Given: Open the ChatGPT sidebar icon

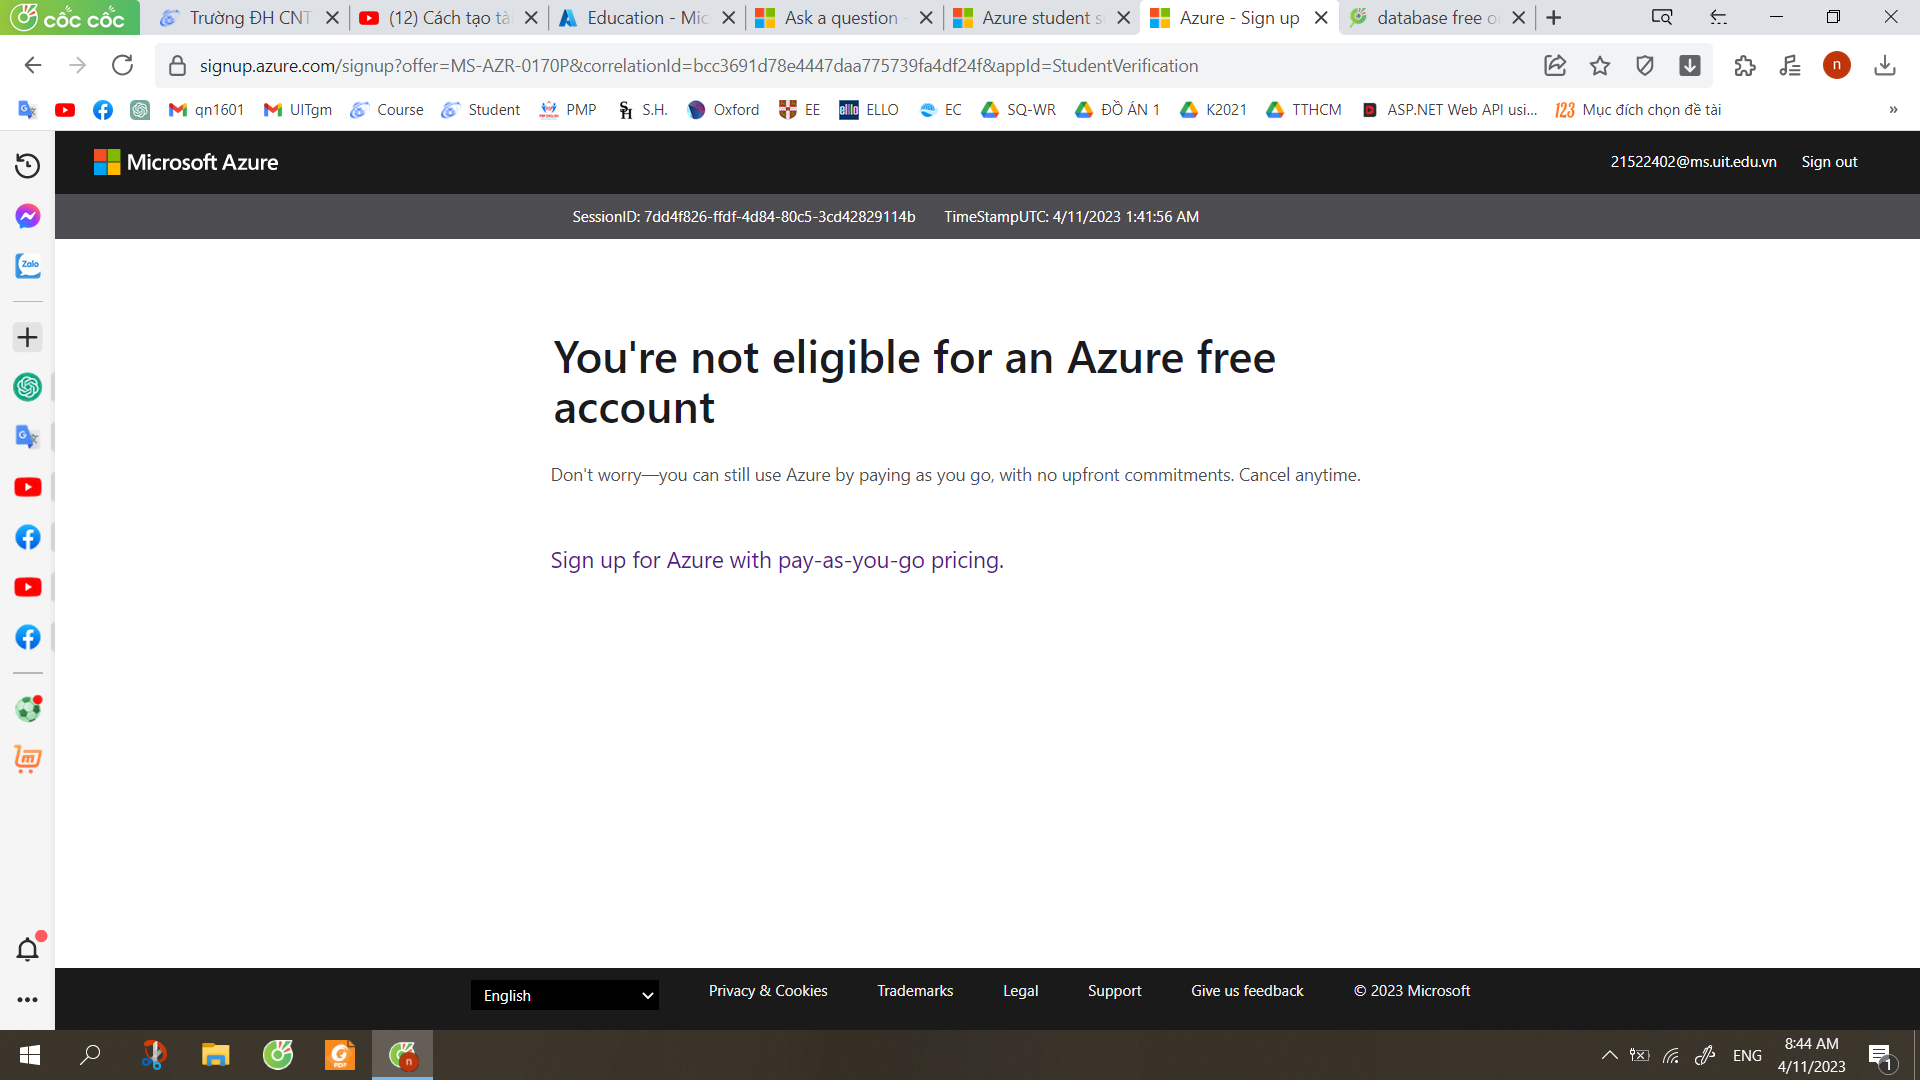Looking at the screenshot, I should click(x=27, y=387).
